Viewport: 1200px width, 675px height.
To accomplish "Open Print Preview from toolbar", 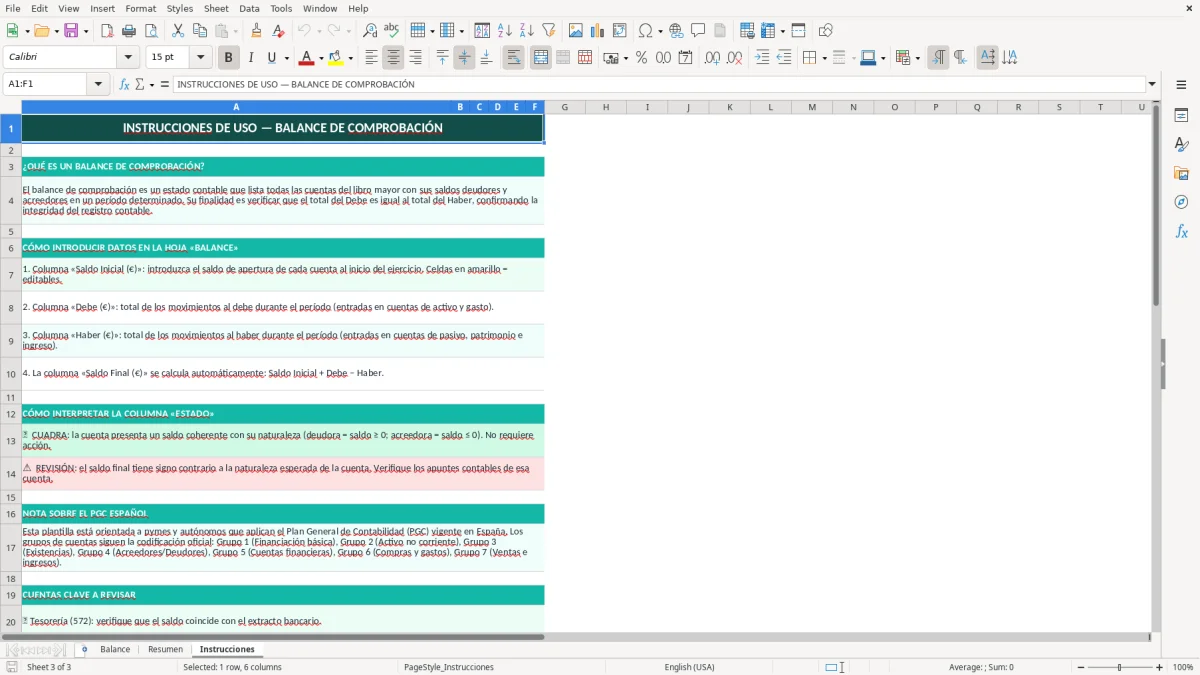I will click(x=151, y=31).
